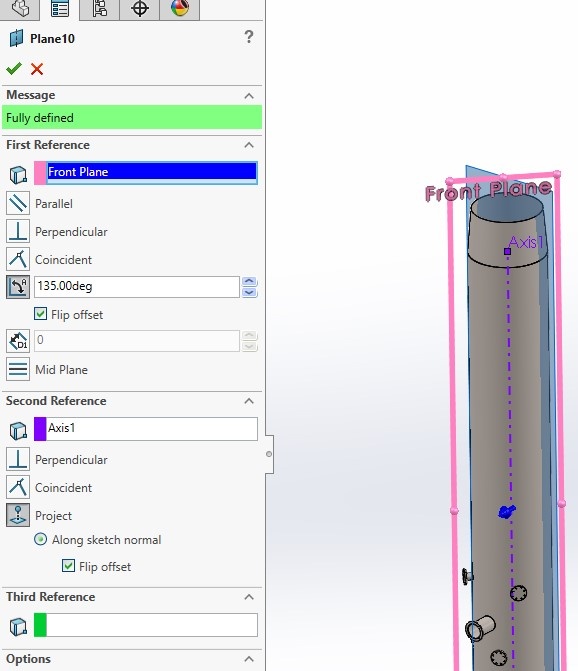Screen dimensions: 578x671
Task: Open the DimXpertManager crosshair tab
Action: click(x=139, y=9)
